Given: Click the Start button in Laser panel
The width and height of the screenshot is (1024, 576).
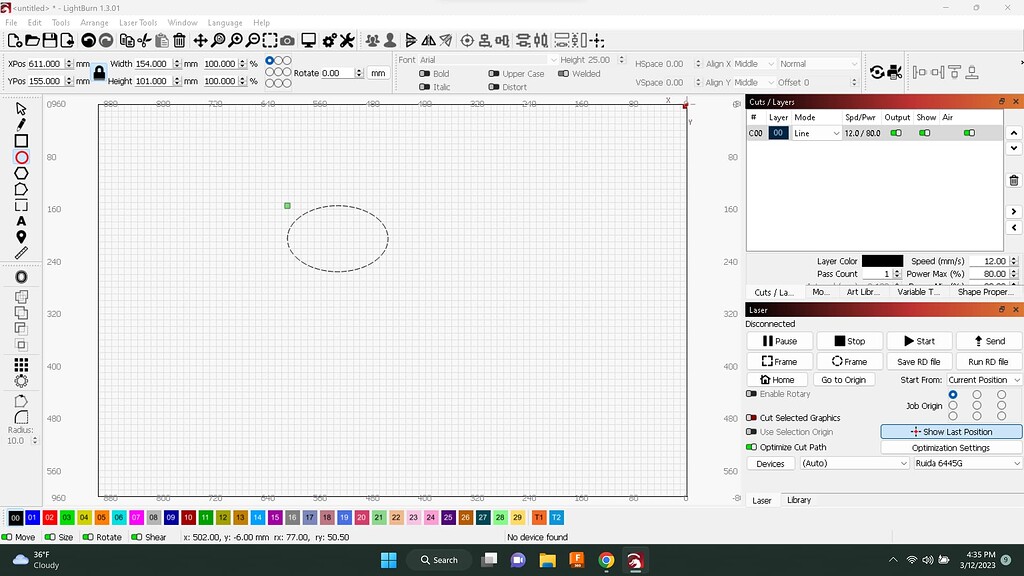Looking at the screenshot, I should pyautogui.click(x=919, y=341).
